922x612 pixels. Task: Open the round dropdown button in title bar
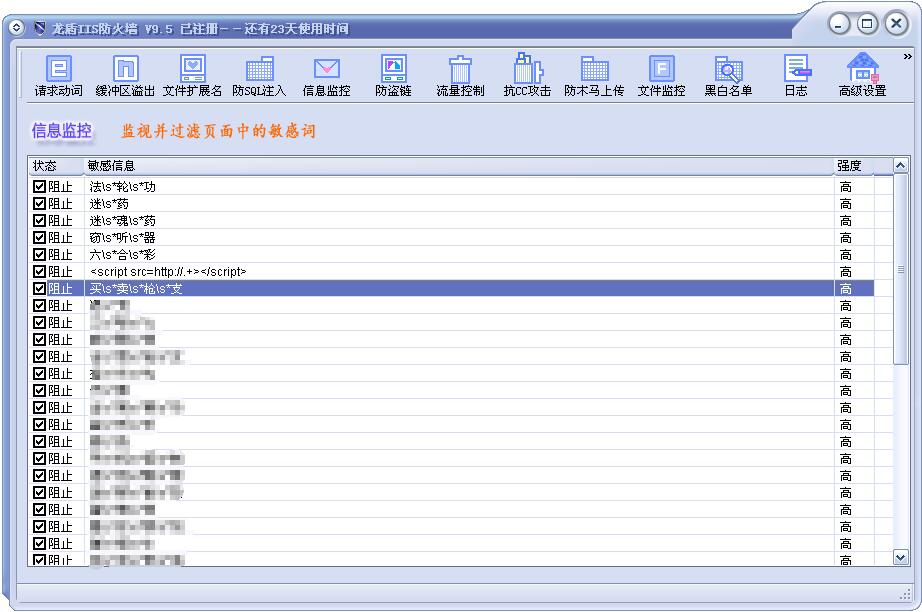(x=16, y=27)
